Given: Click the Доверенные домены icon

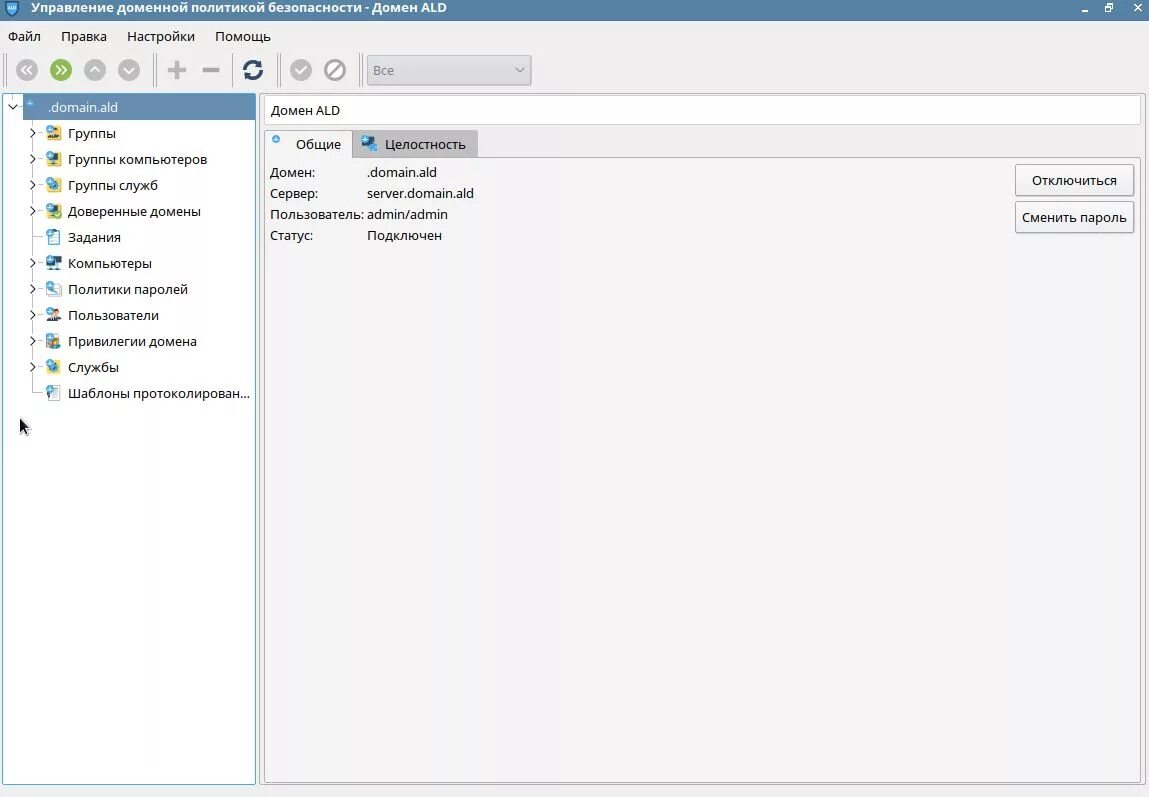Looking at the screenshot, I should pos(53,211).
